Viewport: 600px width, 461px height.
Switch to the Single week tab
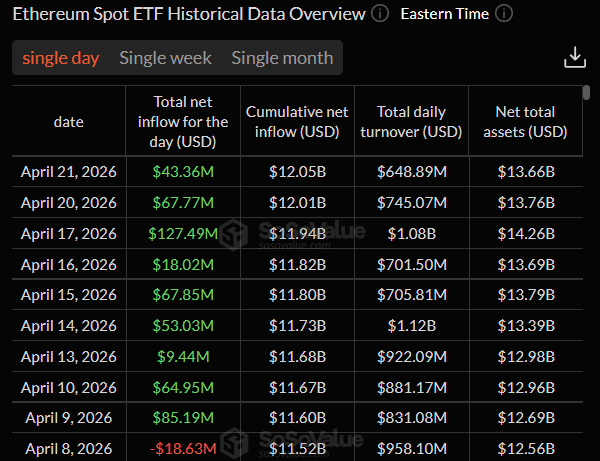coord(165,58)
